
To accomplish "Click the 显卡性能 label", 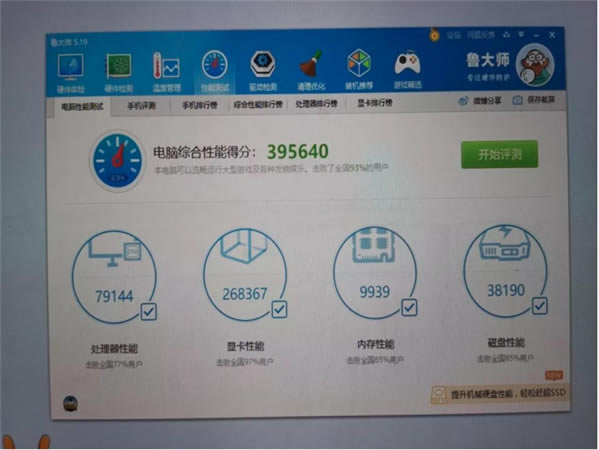I will [x=245, y=346].
